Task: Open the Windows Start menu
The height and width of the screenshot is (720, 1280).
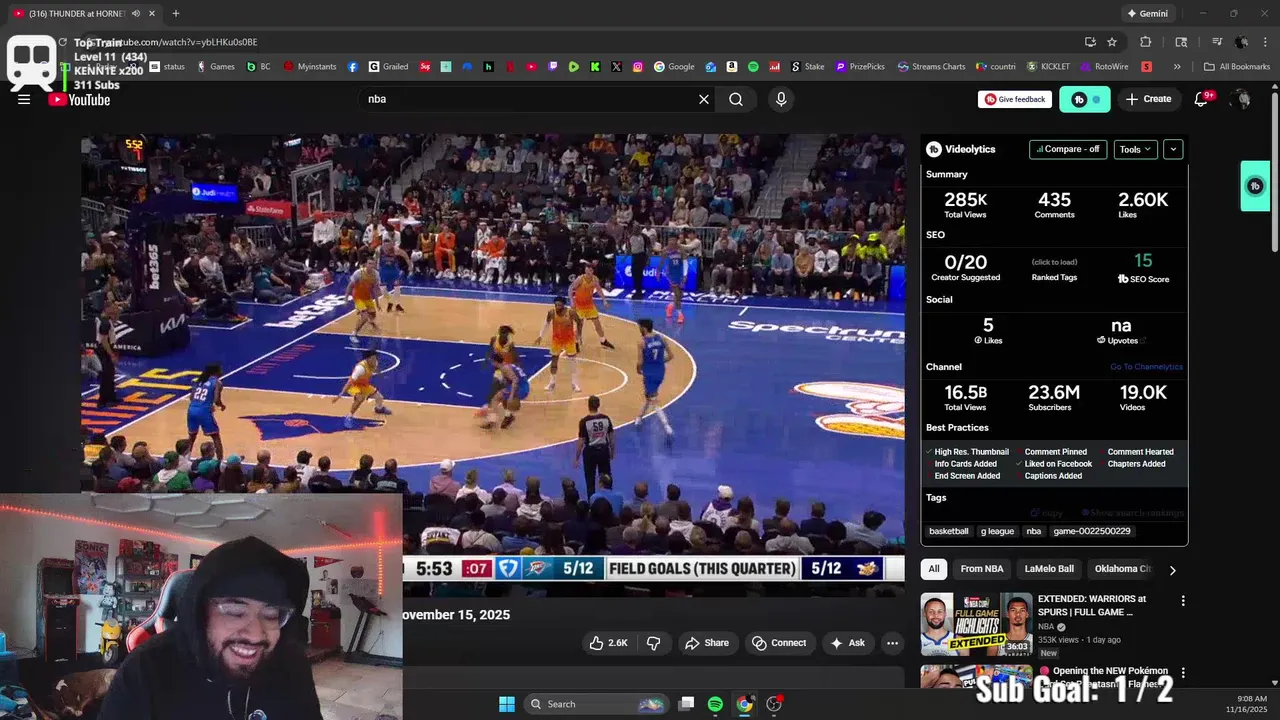Action: click(x=507, y=704)
